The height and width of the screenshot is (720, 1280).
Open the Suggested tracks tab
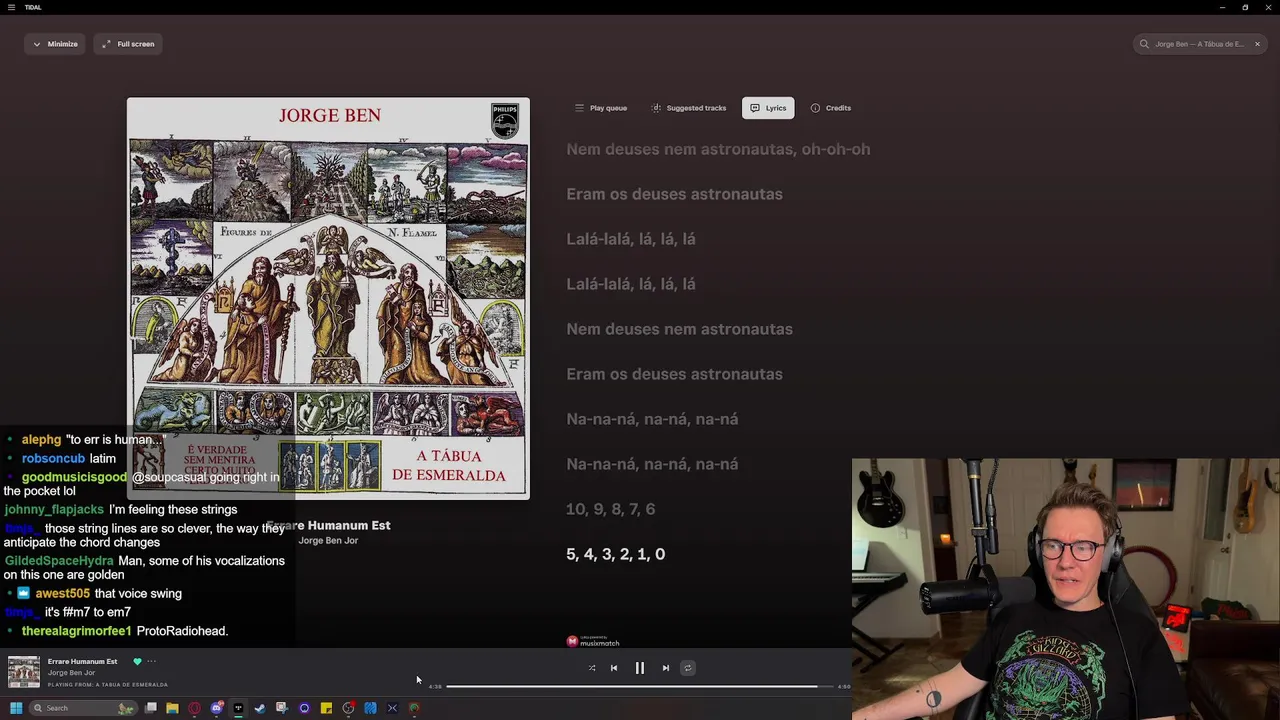click(x=689, y=108)
